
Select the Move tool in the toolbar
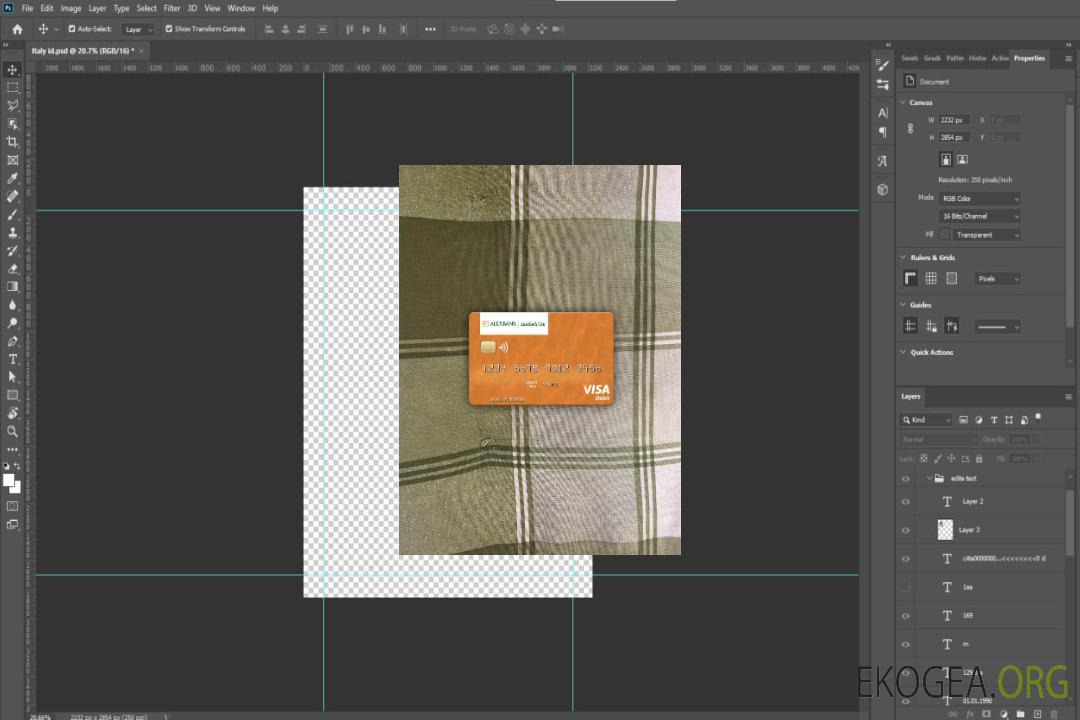(x=12, y=69)
